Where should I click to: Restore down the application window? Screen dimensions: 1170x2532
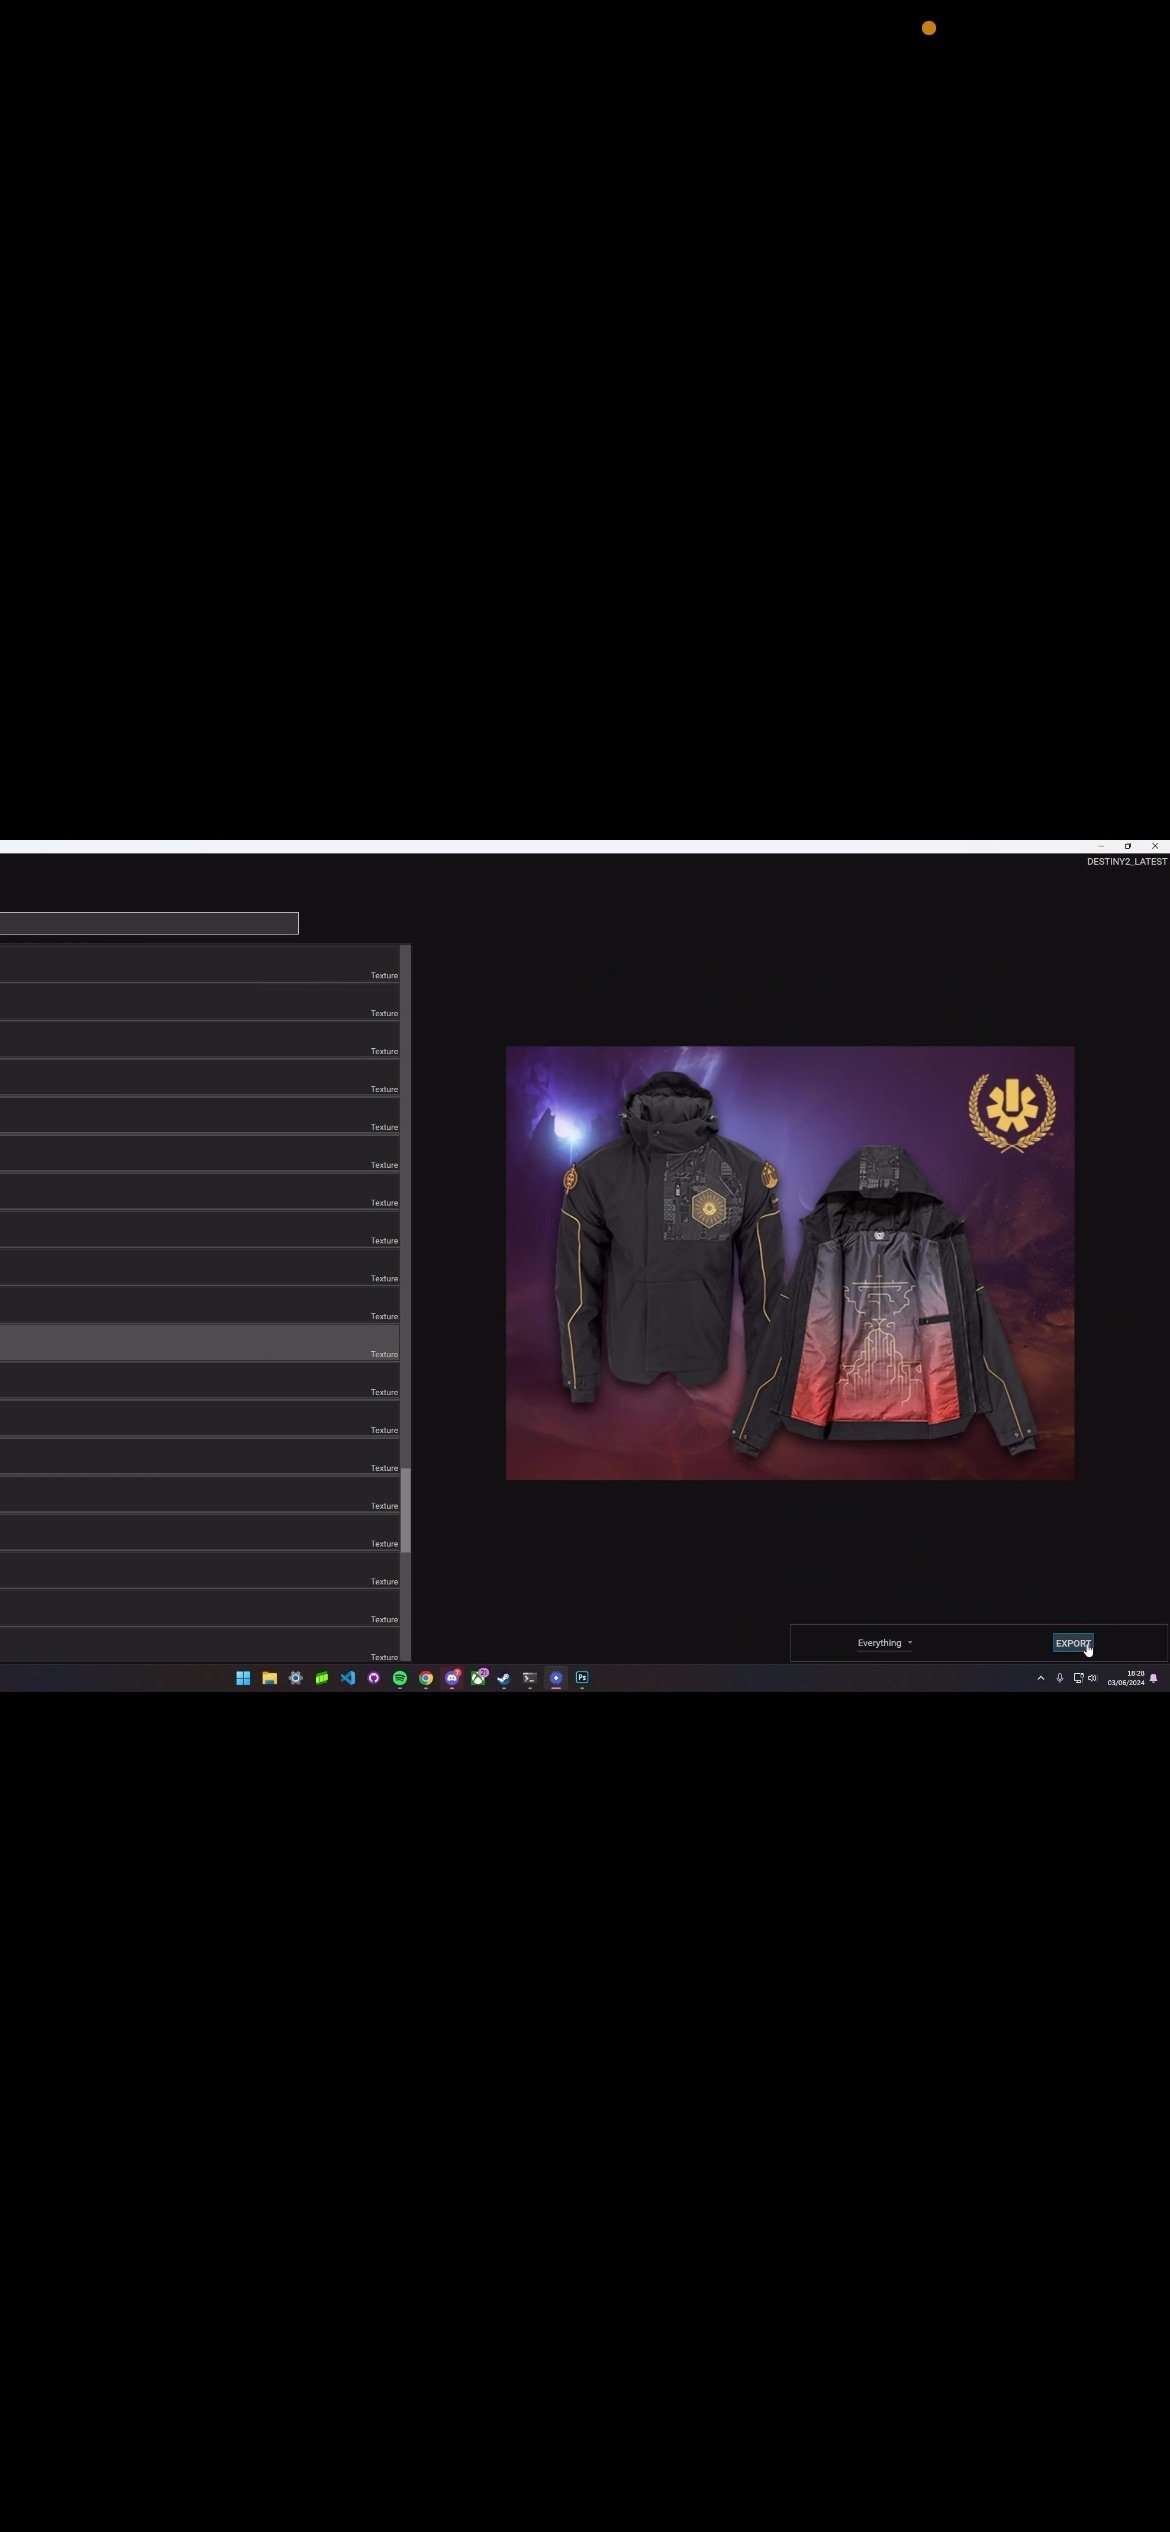pyautogui.click(x=1128, y=846)
